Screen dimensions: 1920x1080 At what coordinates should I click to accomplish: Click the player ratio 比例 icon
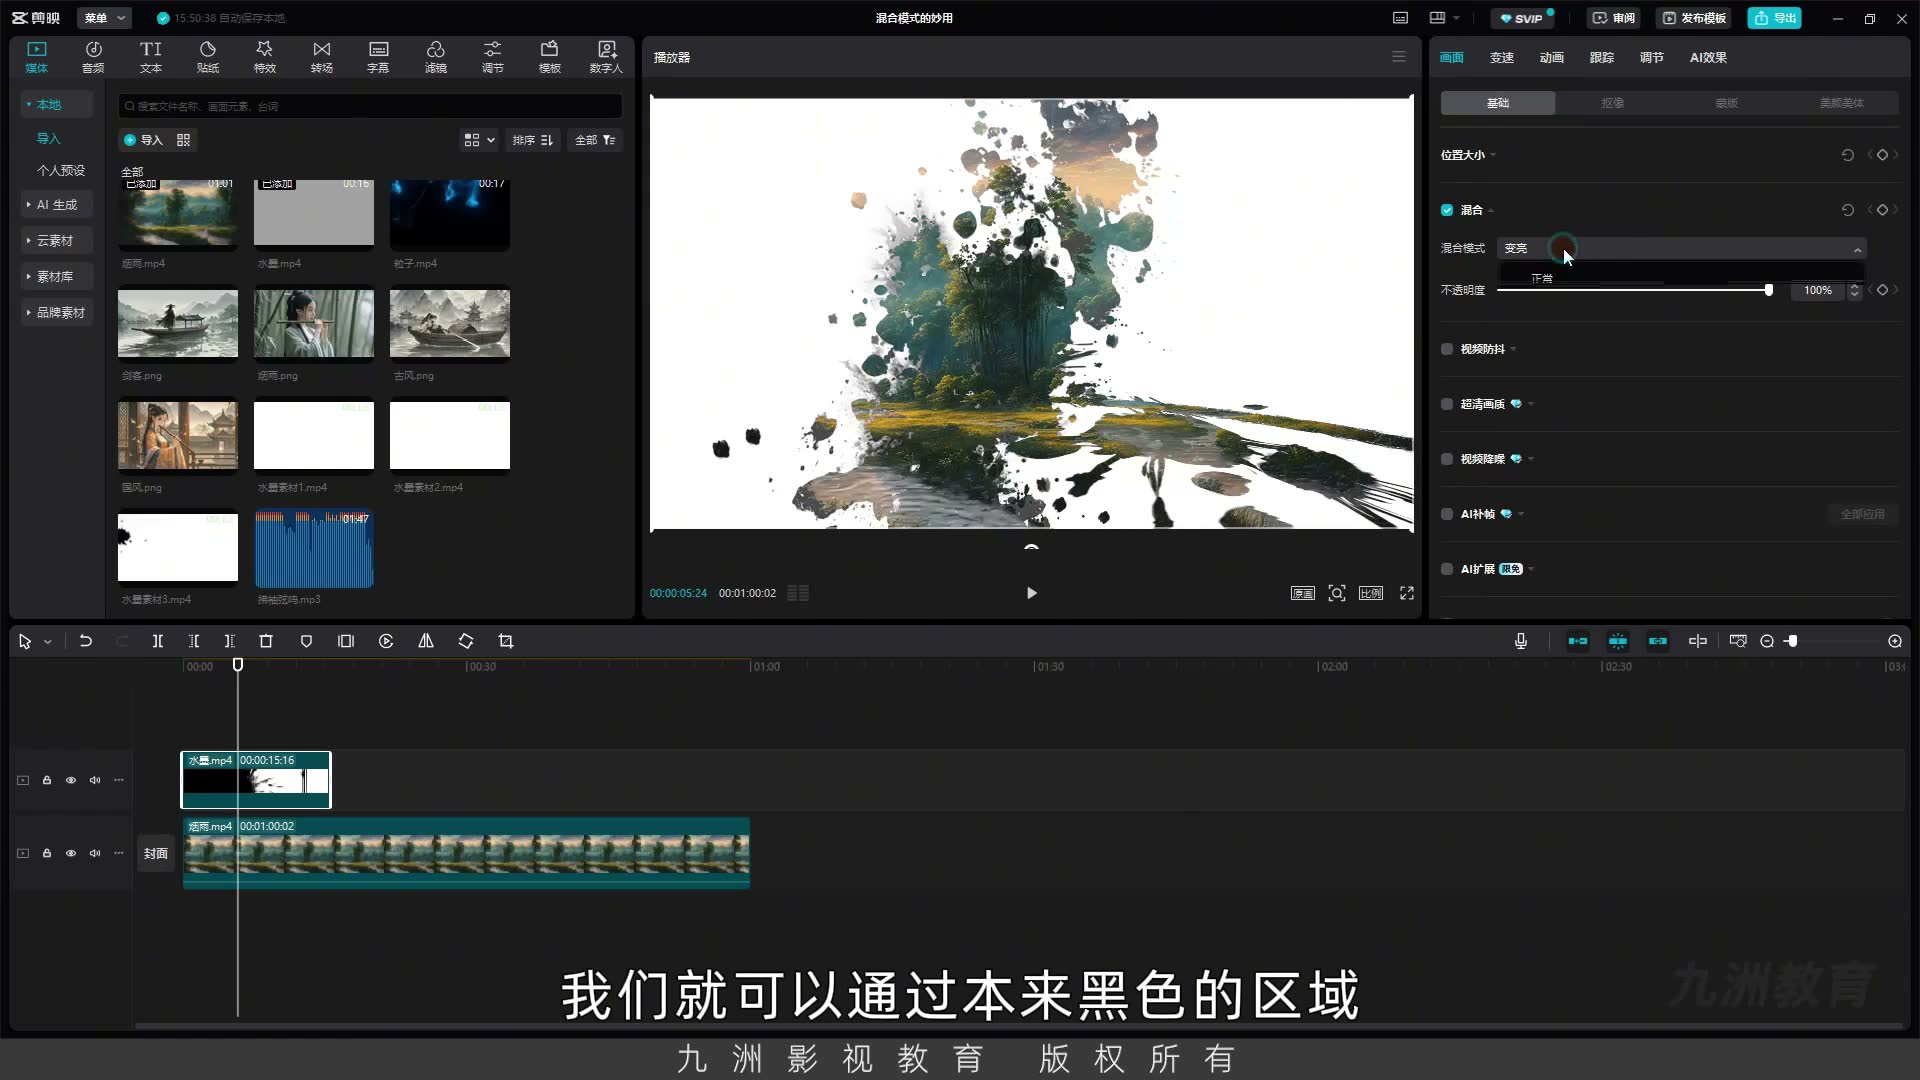click(x=1371, y=593)
